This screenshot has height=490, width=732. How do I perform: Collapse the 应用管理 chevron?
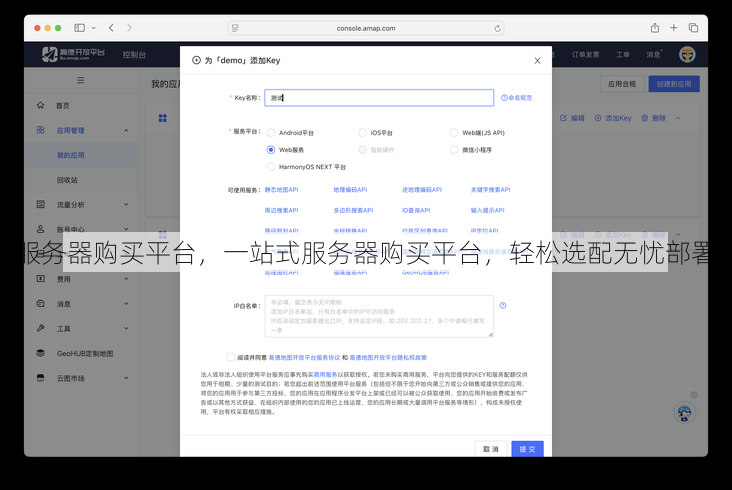pyautogui.click(x=126, y=130)
